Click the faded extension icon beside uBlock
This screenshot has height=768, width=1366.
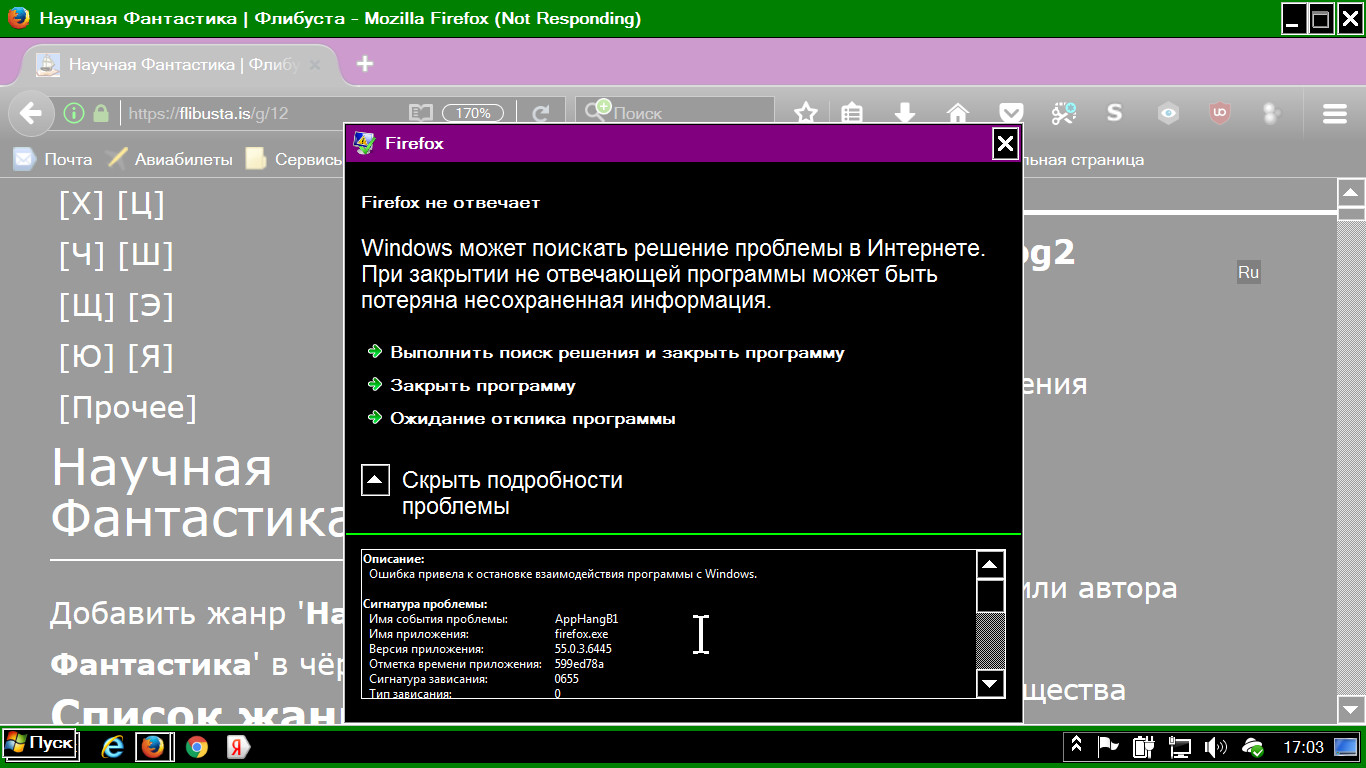pyautogui.click(x=1271, y=113)
